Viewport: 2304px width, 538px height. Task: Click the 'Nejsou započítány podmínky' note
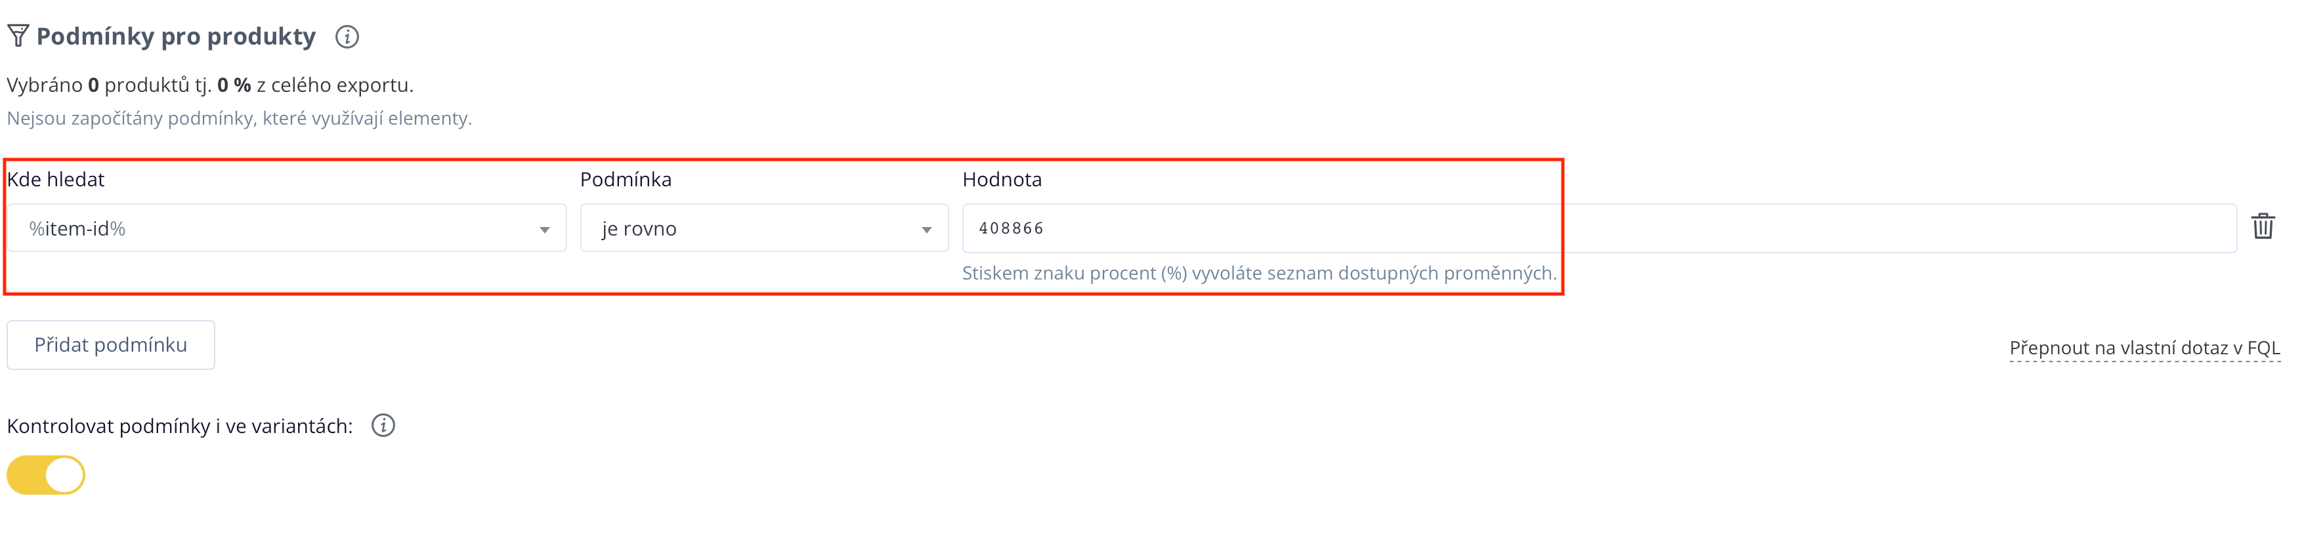(x=239, y=118)
